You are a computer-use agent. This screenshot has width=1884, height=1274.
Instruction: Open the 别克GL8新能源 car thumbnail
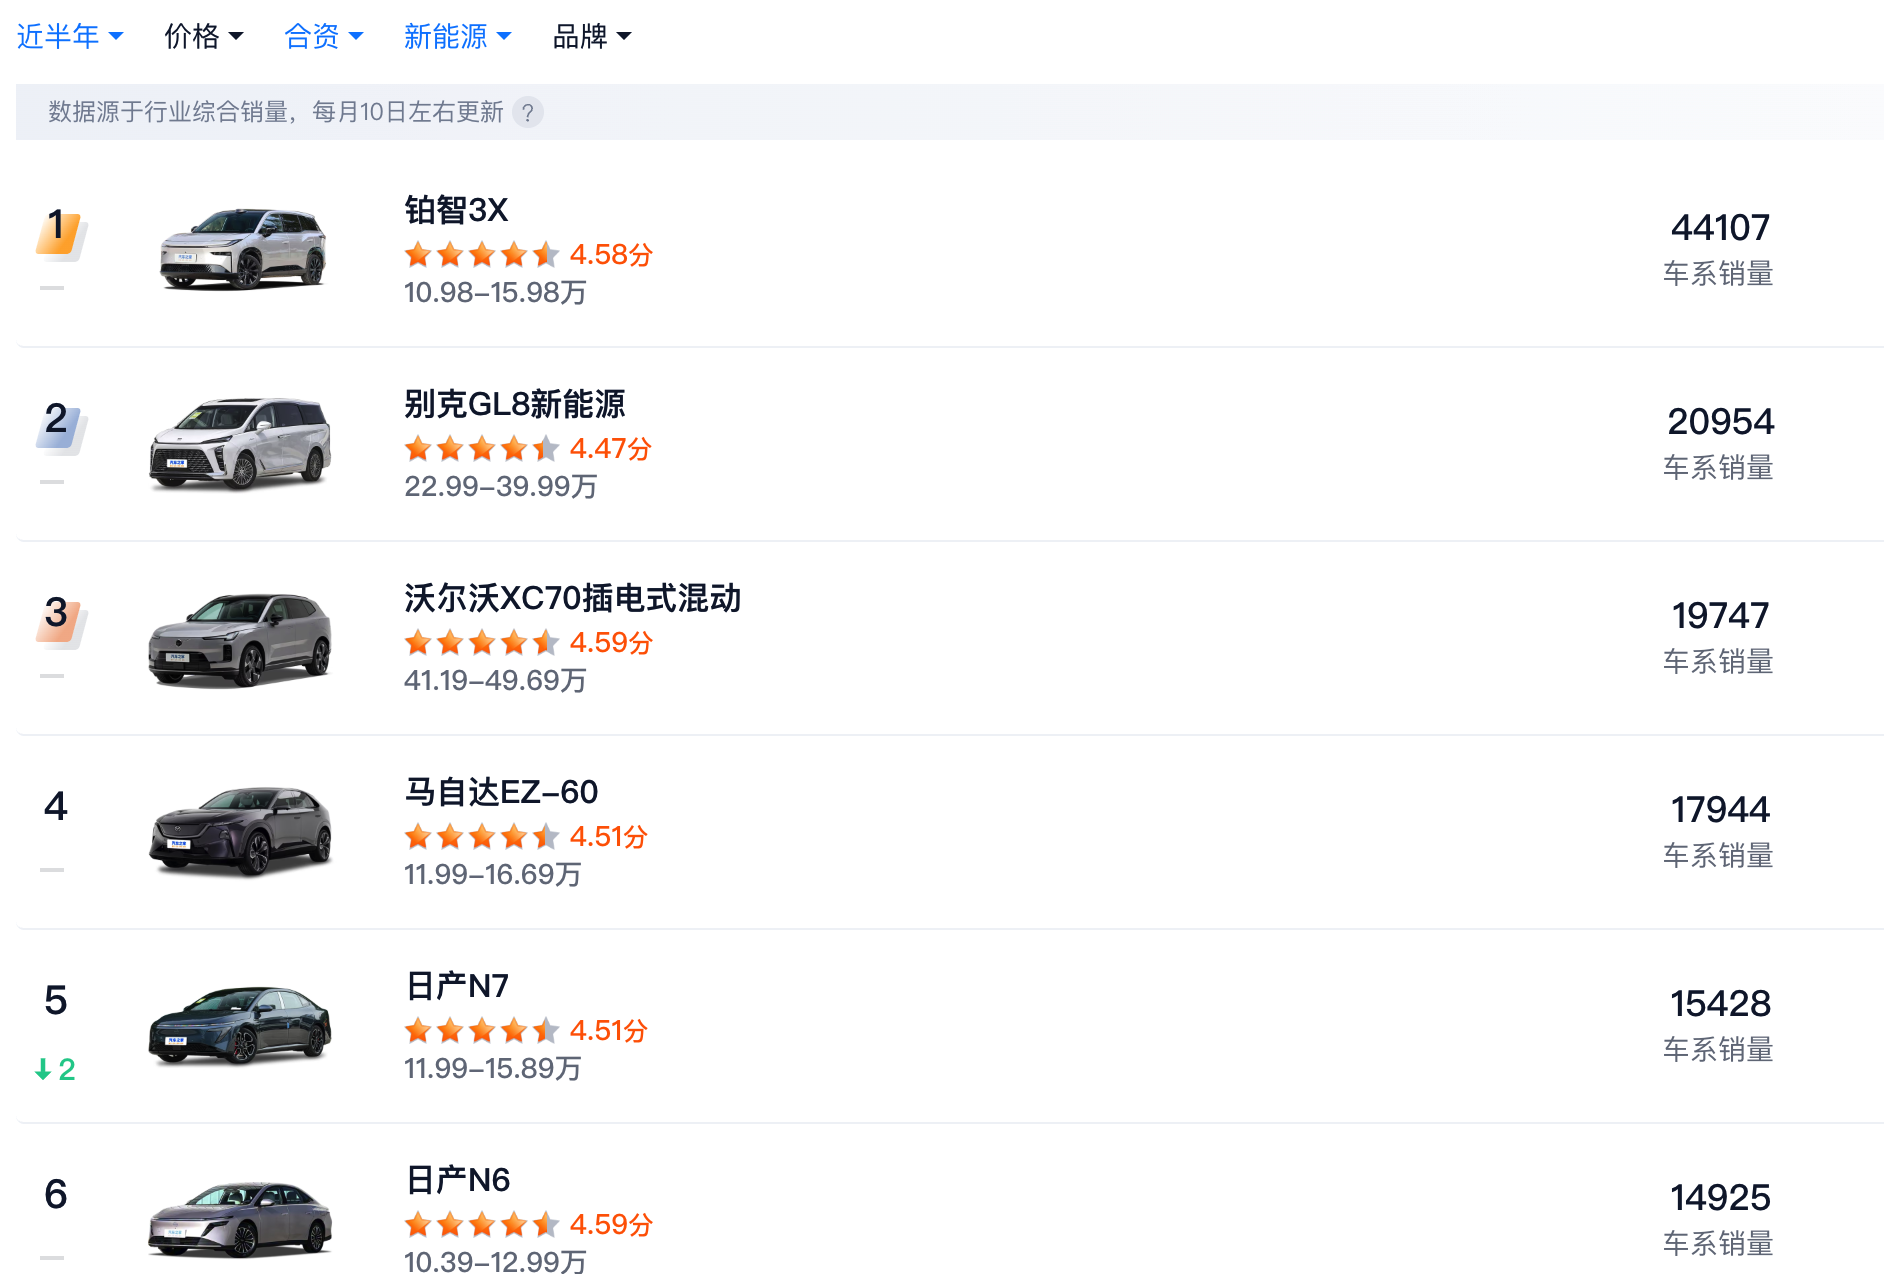point(240,443)
